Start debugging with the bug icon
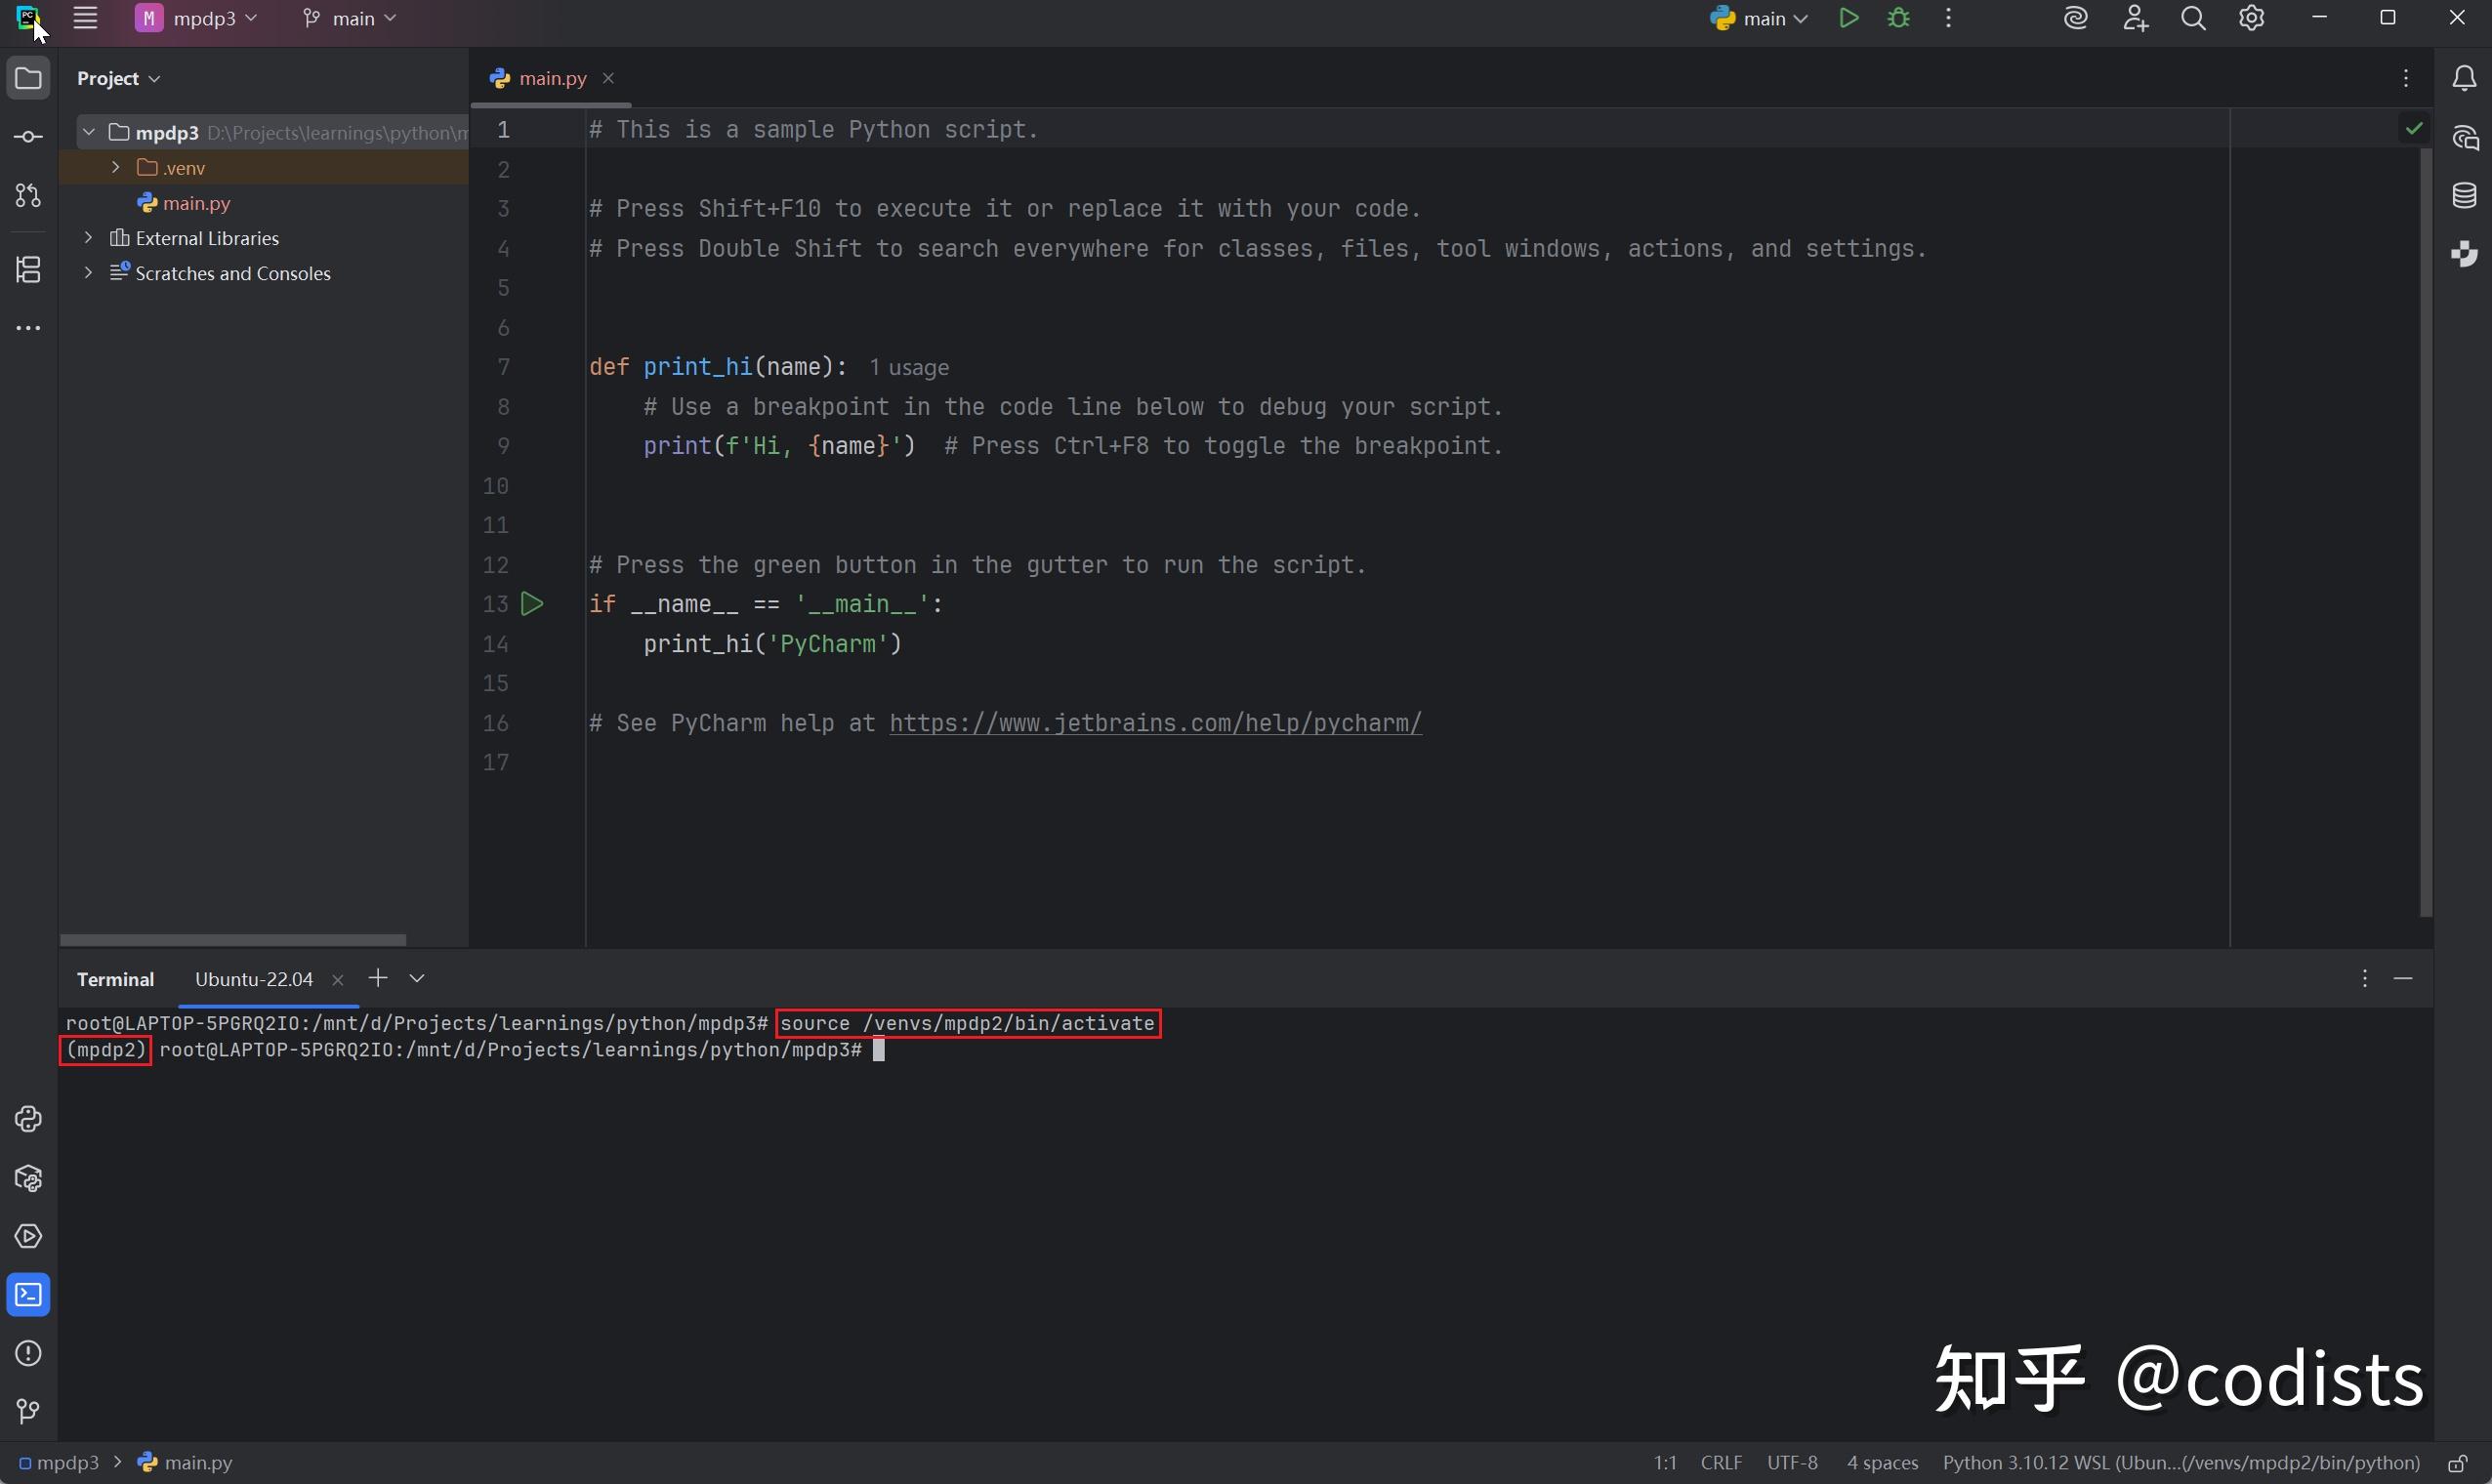The height and width of the screenshot is (1484, 2492). click(1898, 18)
